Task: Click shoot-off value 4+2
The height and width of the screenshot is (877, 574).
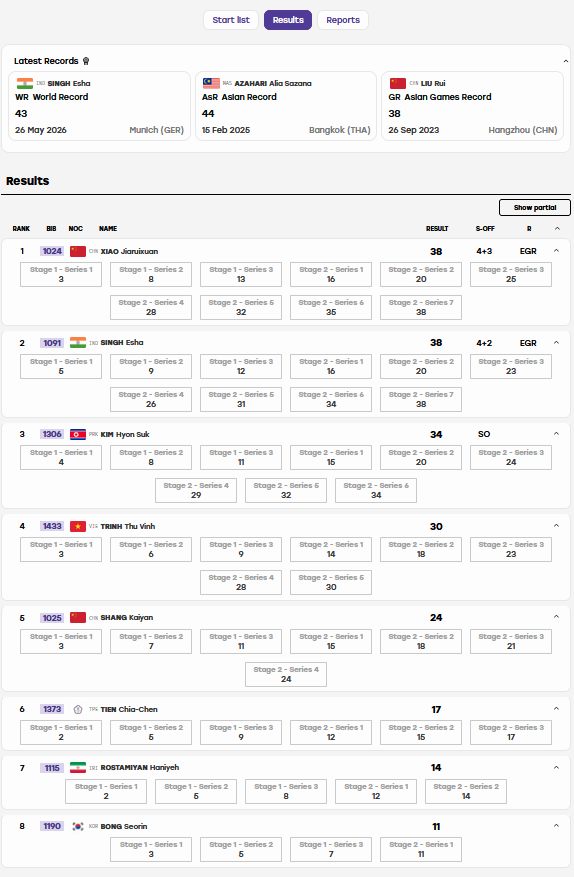Action: [x=484, y=343]
